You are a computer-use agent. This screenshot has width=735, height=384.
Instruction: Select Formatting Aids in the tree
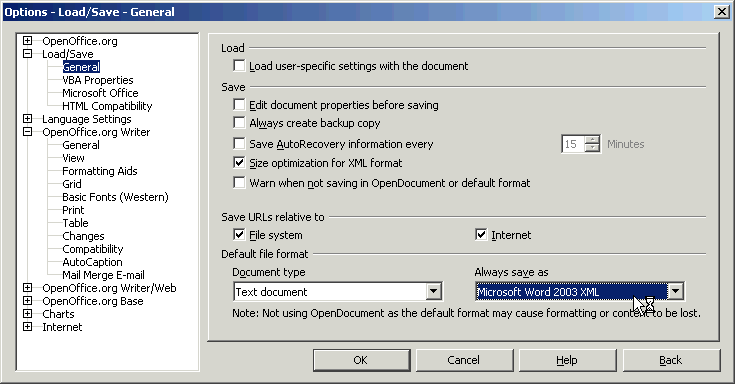(100, 171)
